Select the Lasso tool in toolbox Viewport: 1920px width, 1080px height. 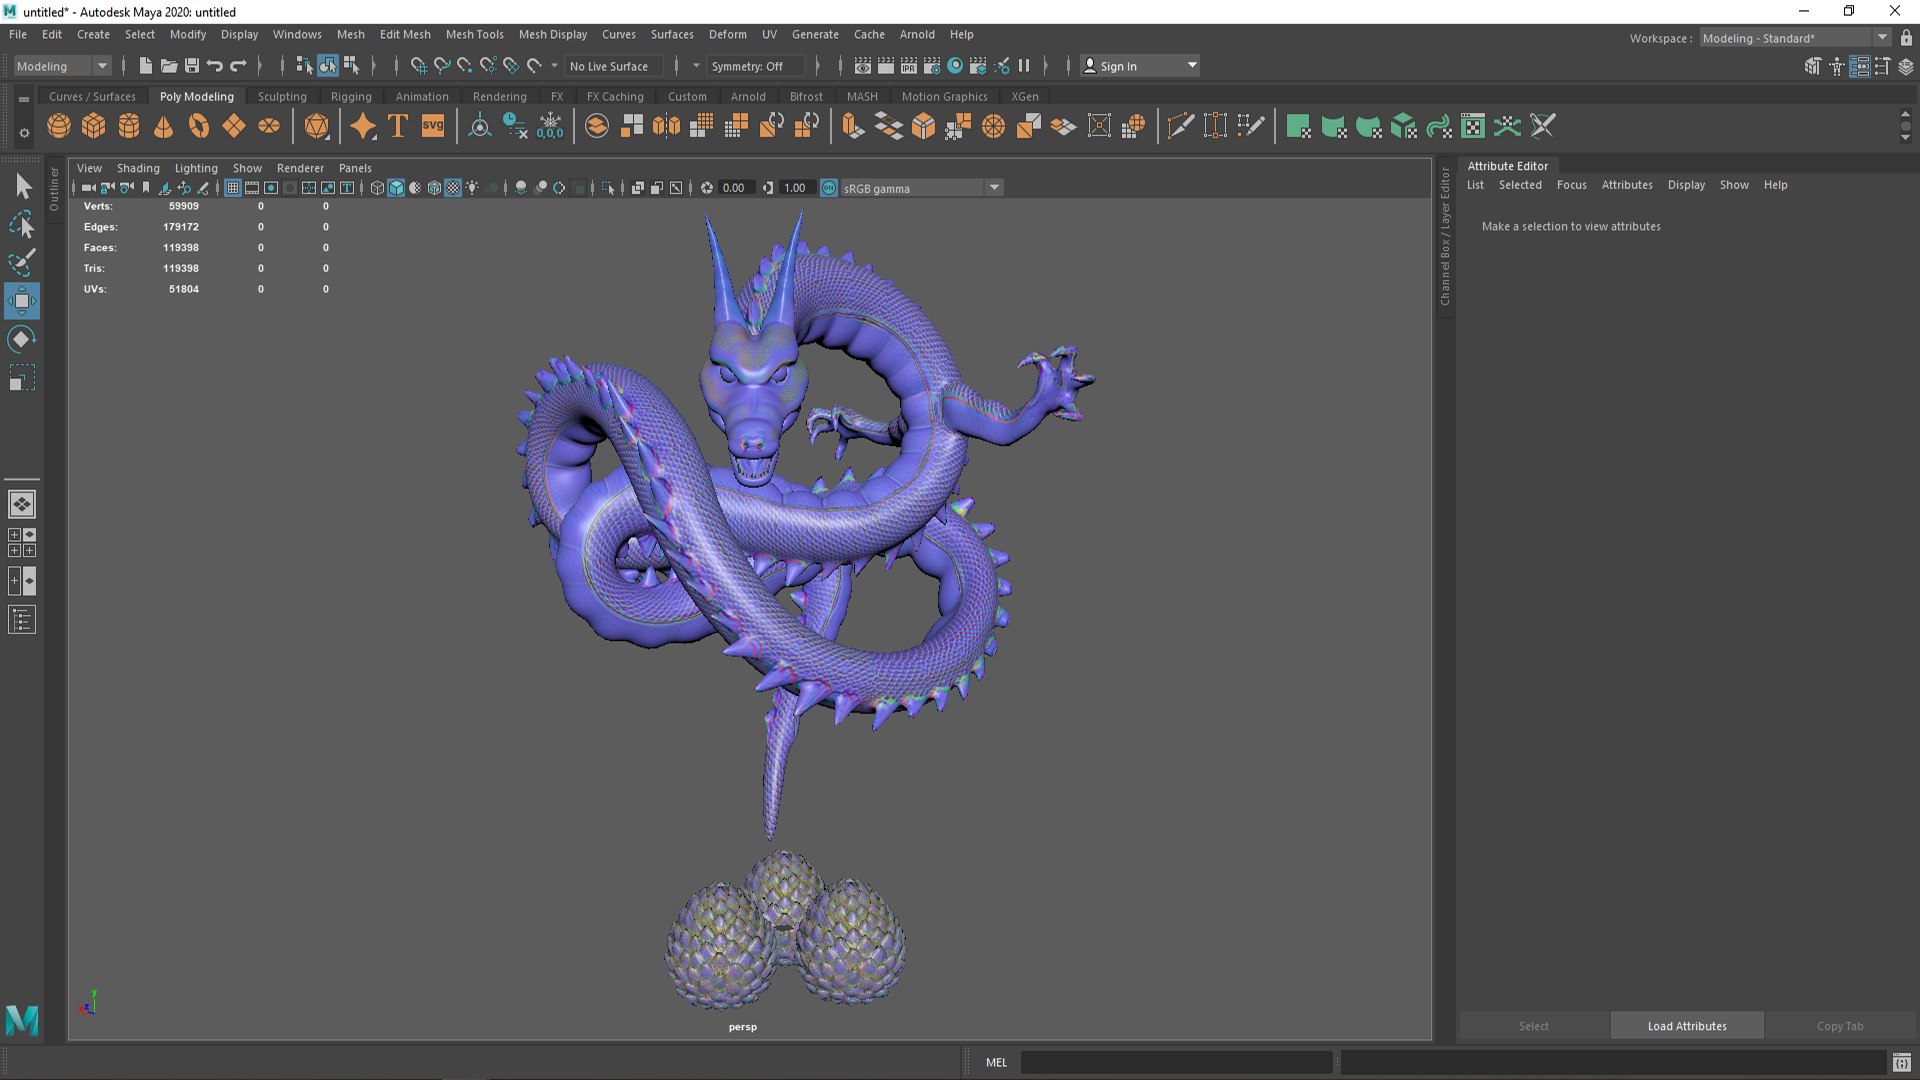(x=22, y=225)
